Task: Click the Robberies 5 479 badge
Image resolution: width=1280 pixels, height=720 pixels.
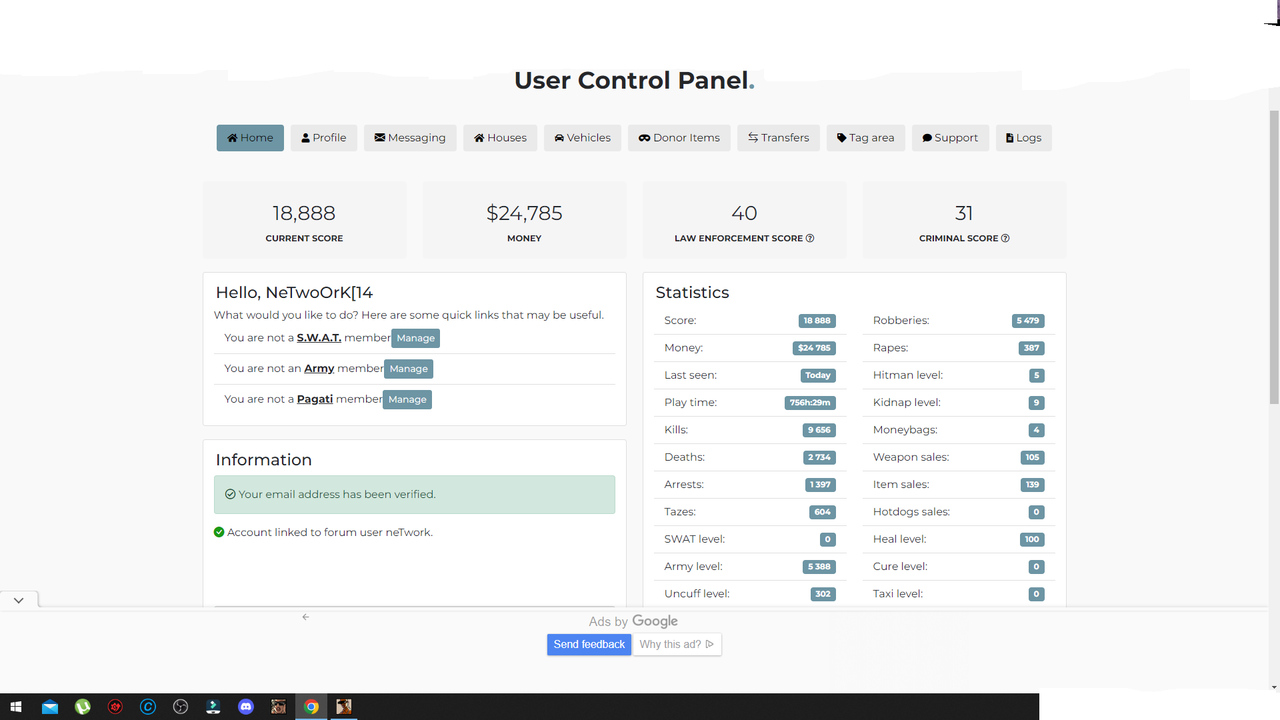Action: [x=1028, y=321]
